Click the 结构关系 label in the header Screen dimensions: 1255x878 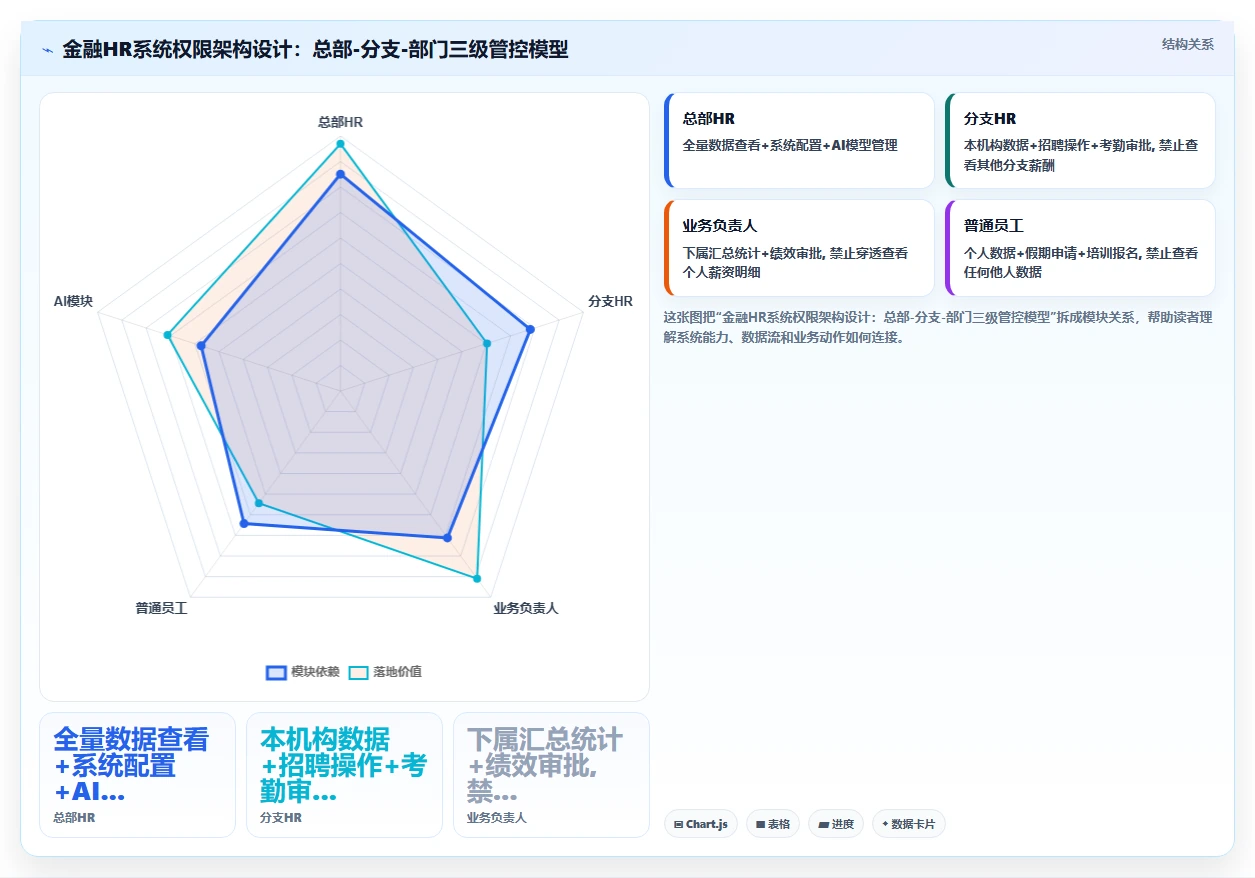click(x=1188, y=44)
